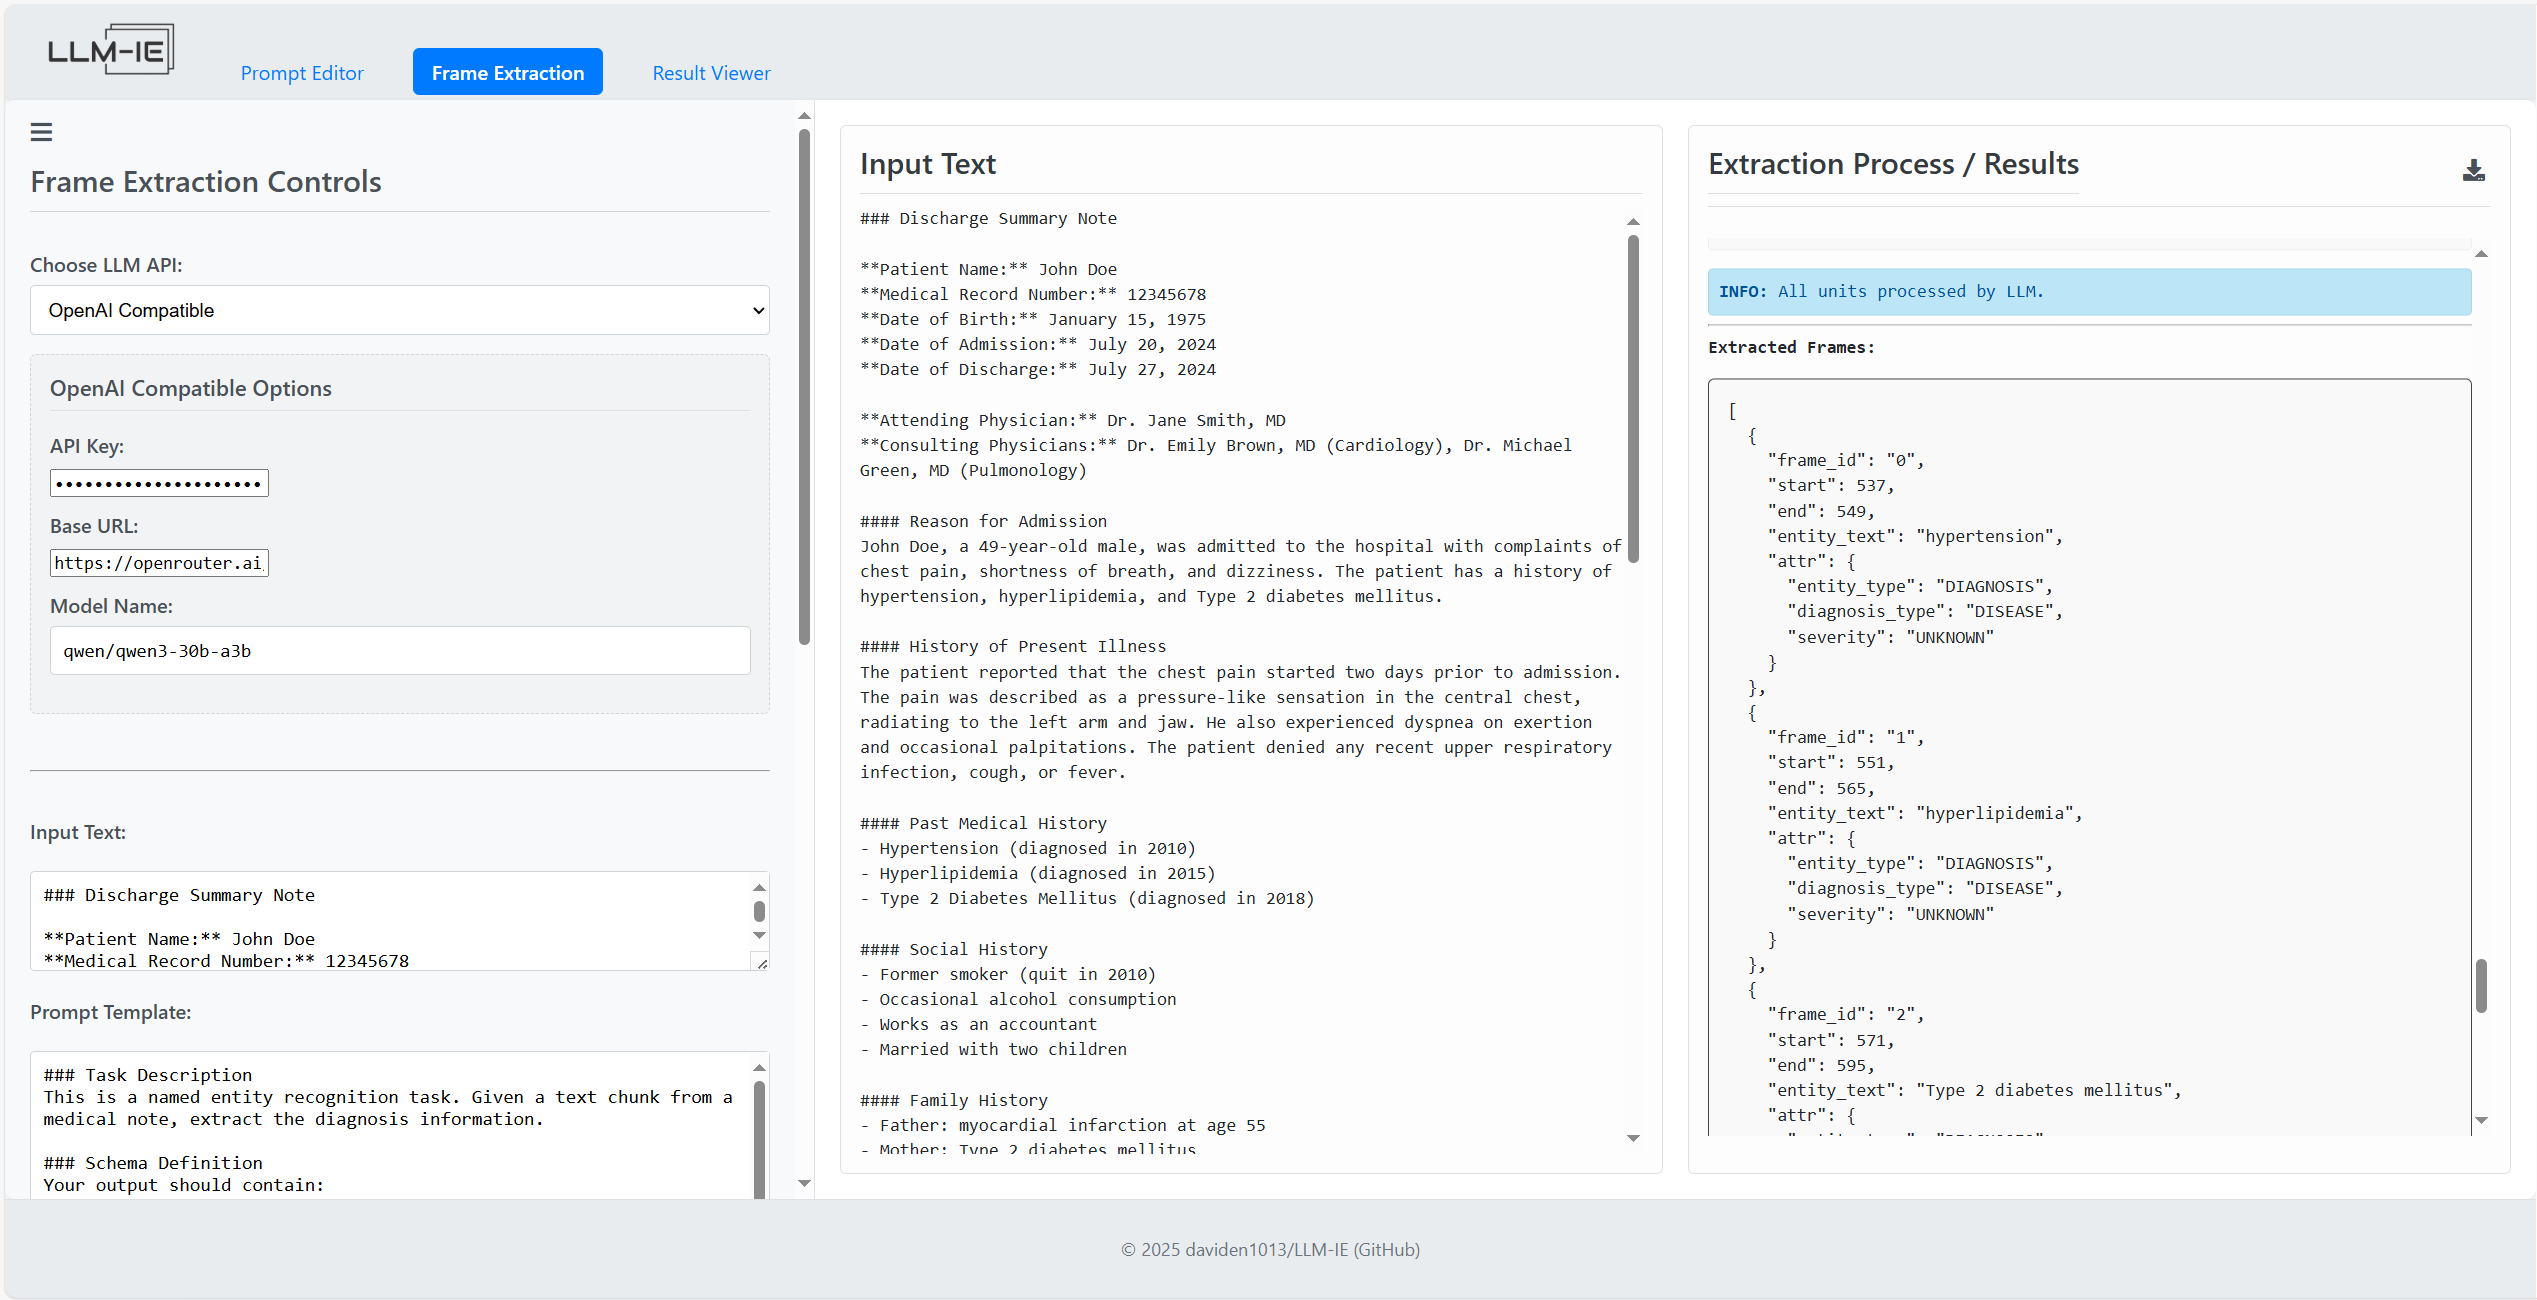Open the sidebar hamburger menu
The height and width of the screenshot is (1300, 2537).
(x=41, y=131)
